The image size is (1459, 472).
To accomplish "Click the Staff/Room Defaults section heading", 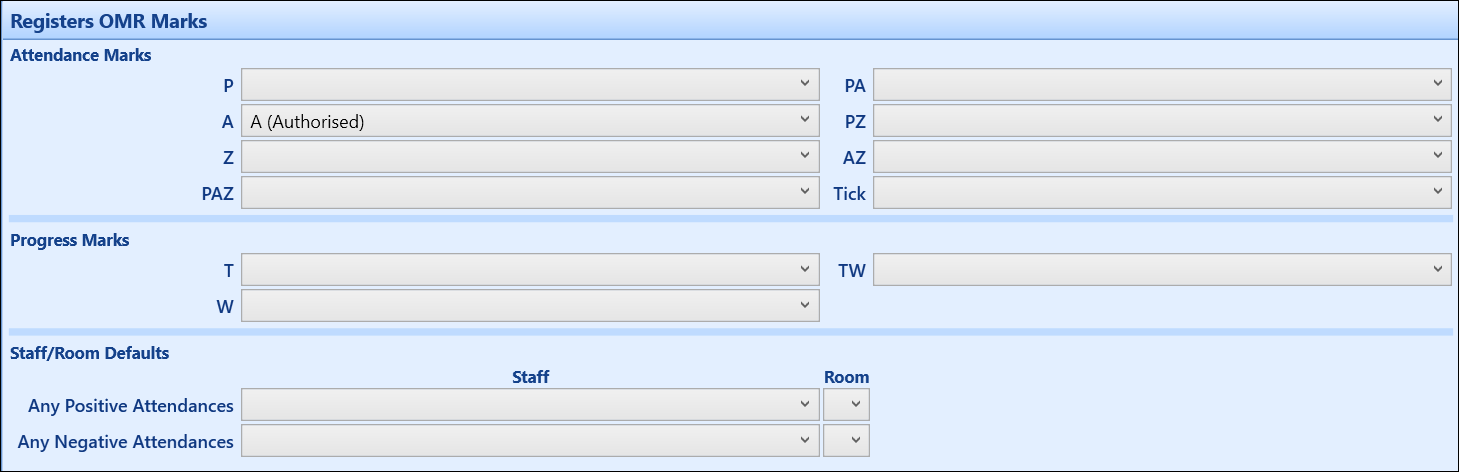I will pos(90,353).
